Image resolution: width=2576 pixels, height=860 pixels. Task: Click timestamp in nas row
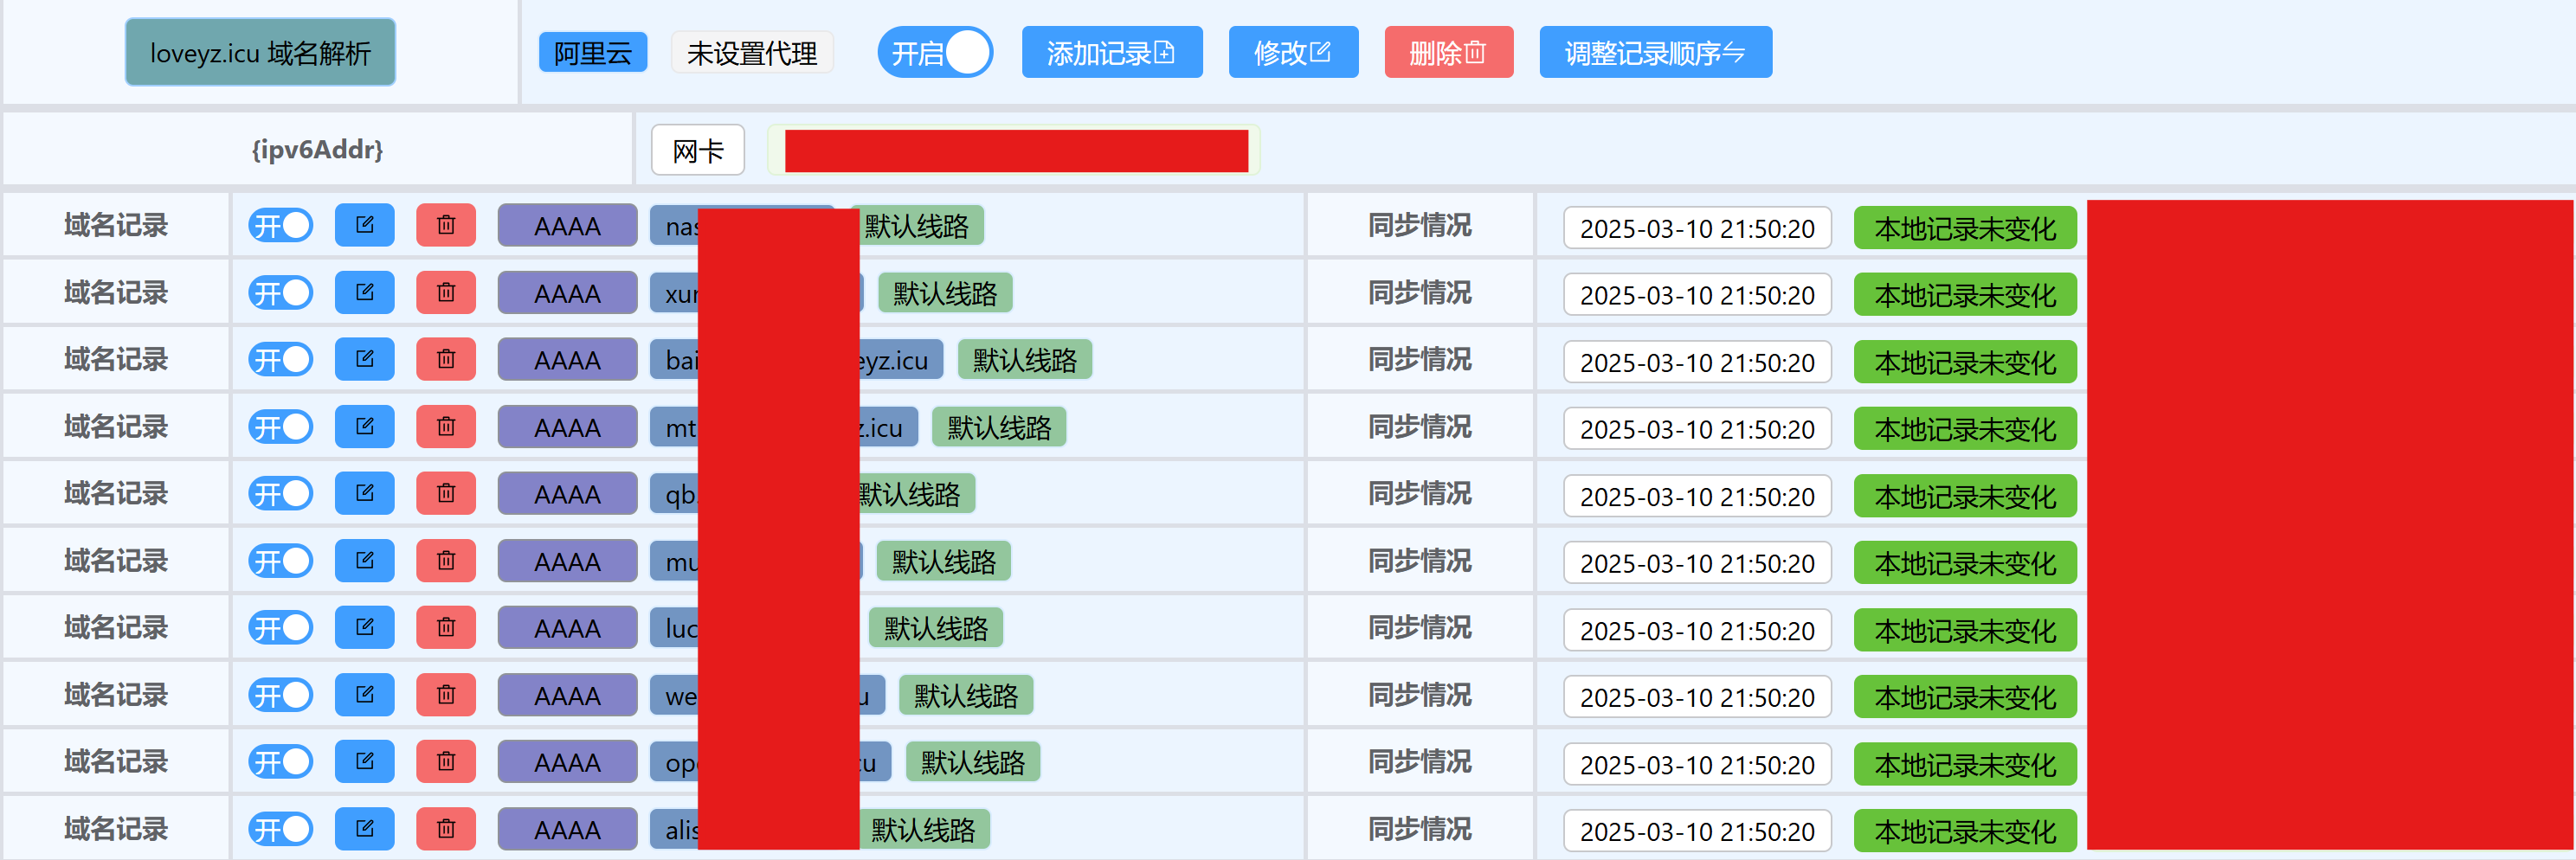point(1697,228)
